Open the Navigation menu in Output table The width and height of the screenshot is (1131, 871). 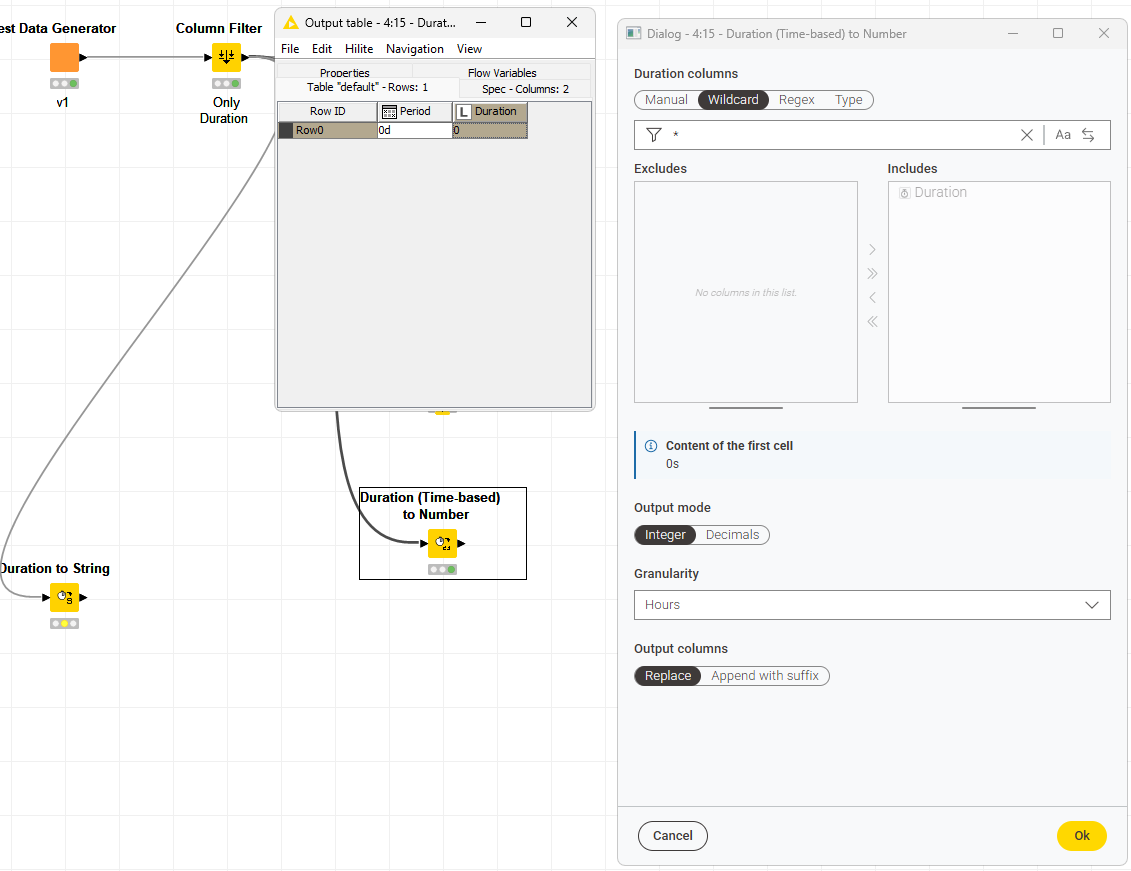tap(414, 49)
